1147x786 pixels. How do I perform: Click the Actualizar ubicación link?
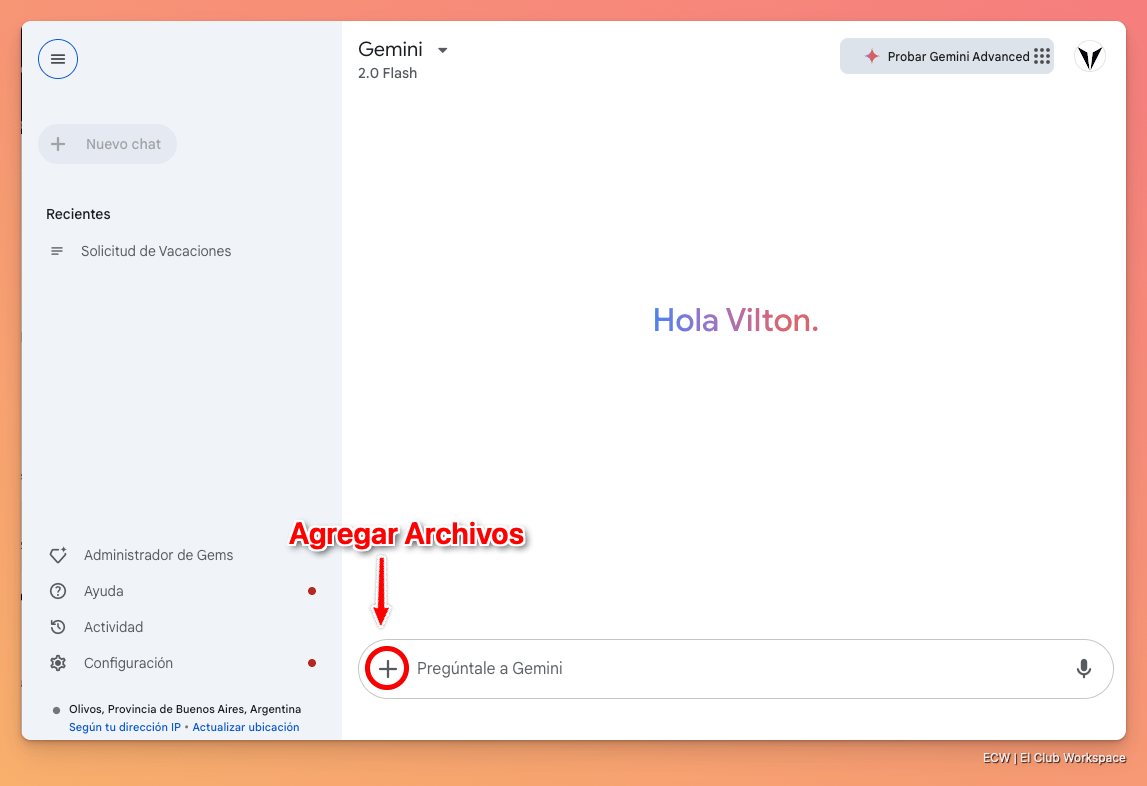246,727
